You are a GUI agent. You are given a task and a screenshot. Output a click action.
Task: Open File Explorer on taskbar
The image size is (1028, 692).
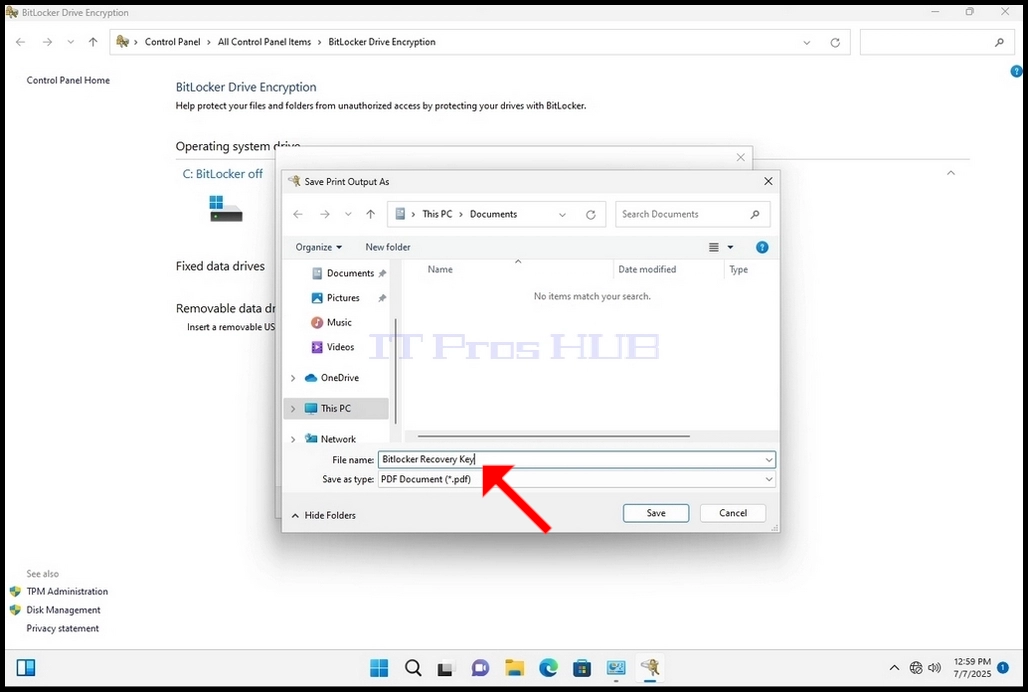(x=515, y=668)
